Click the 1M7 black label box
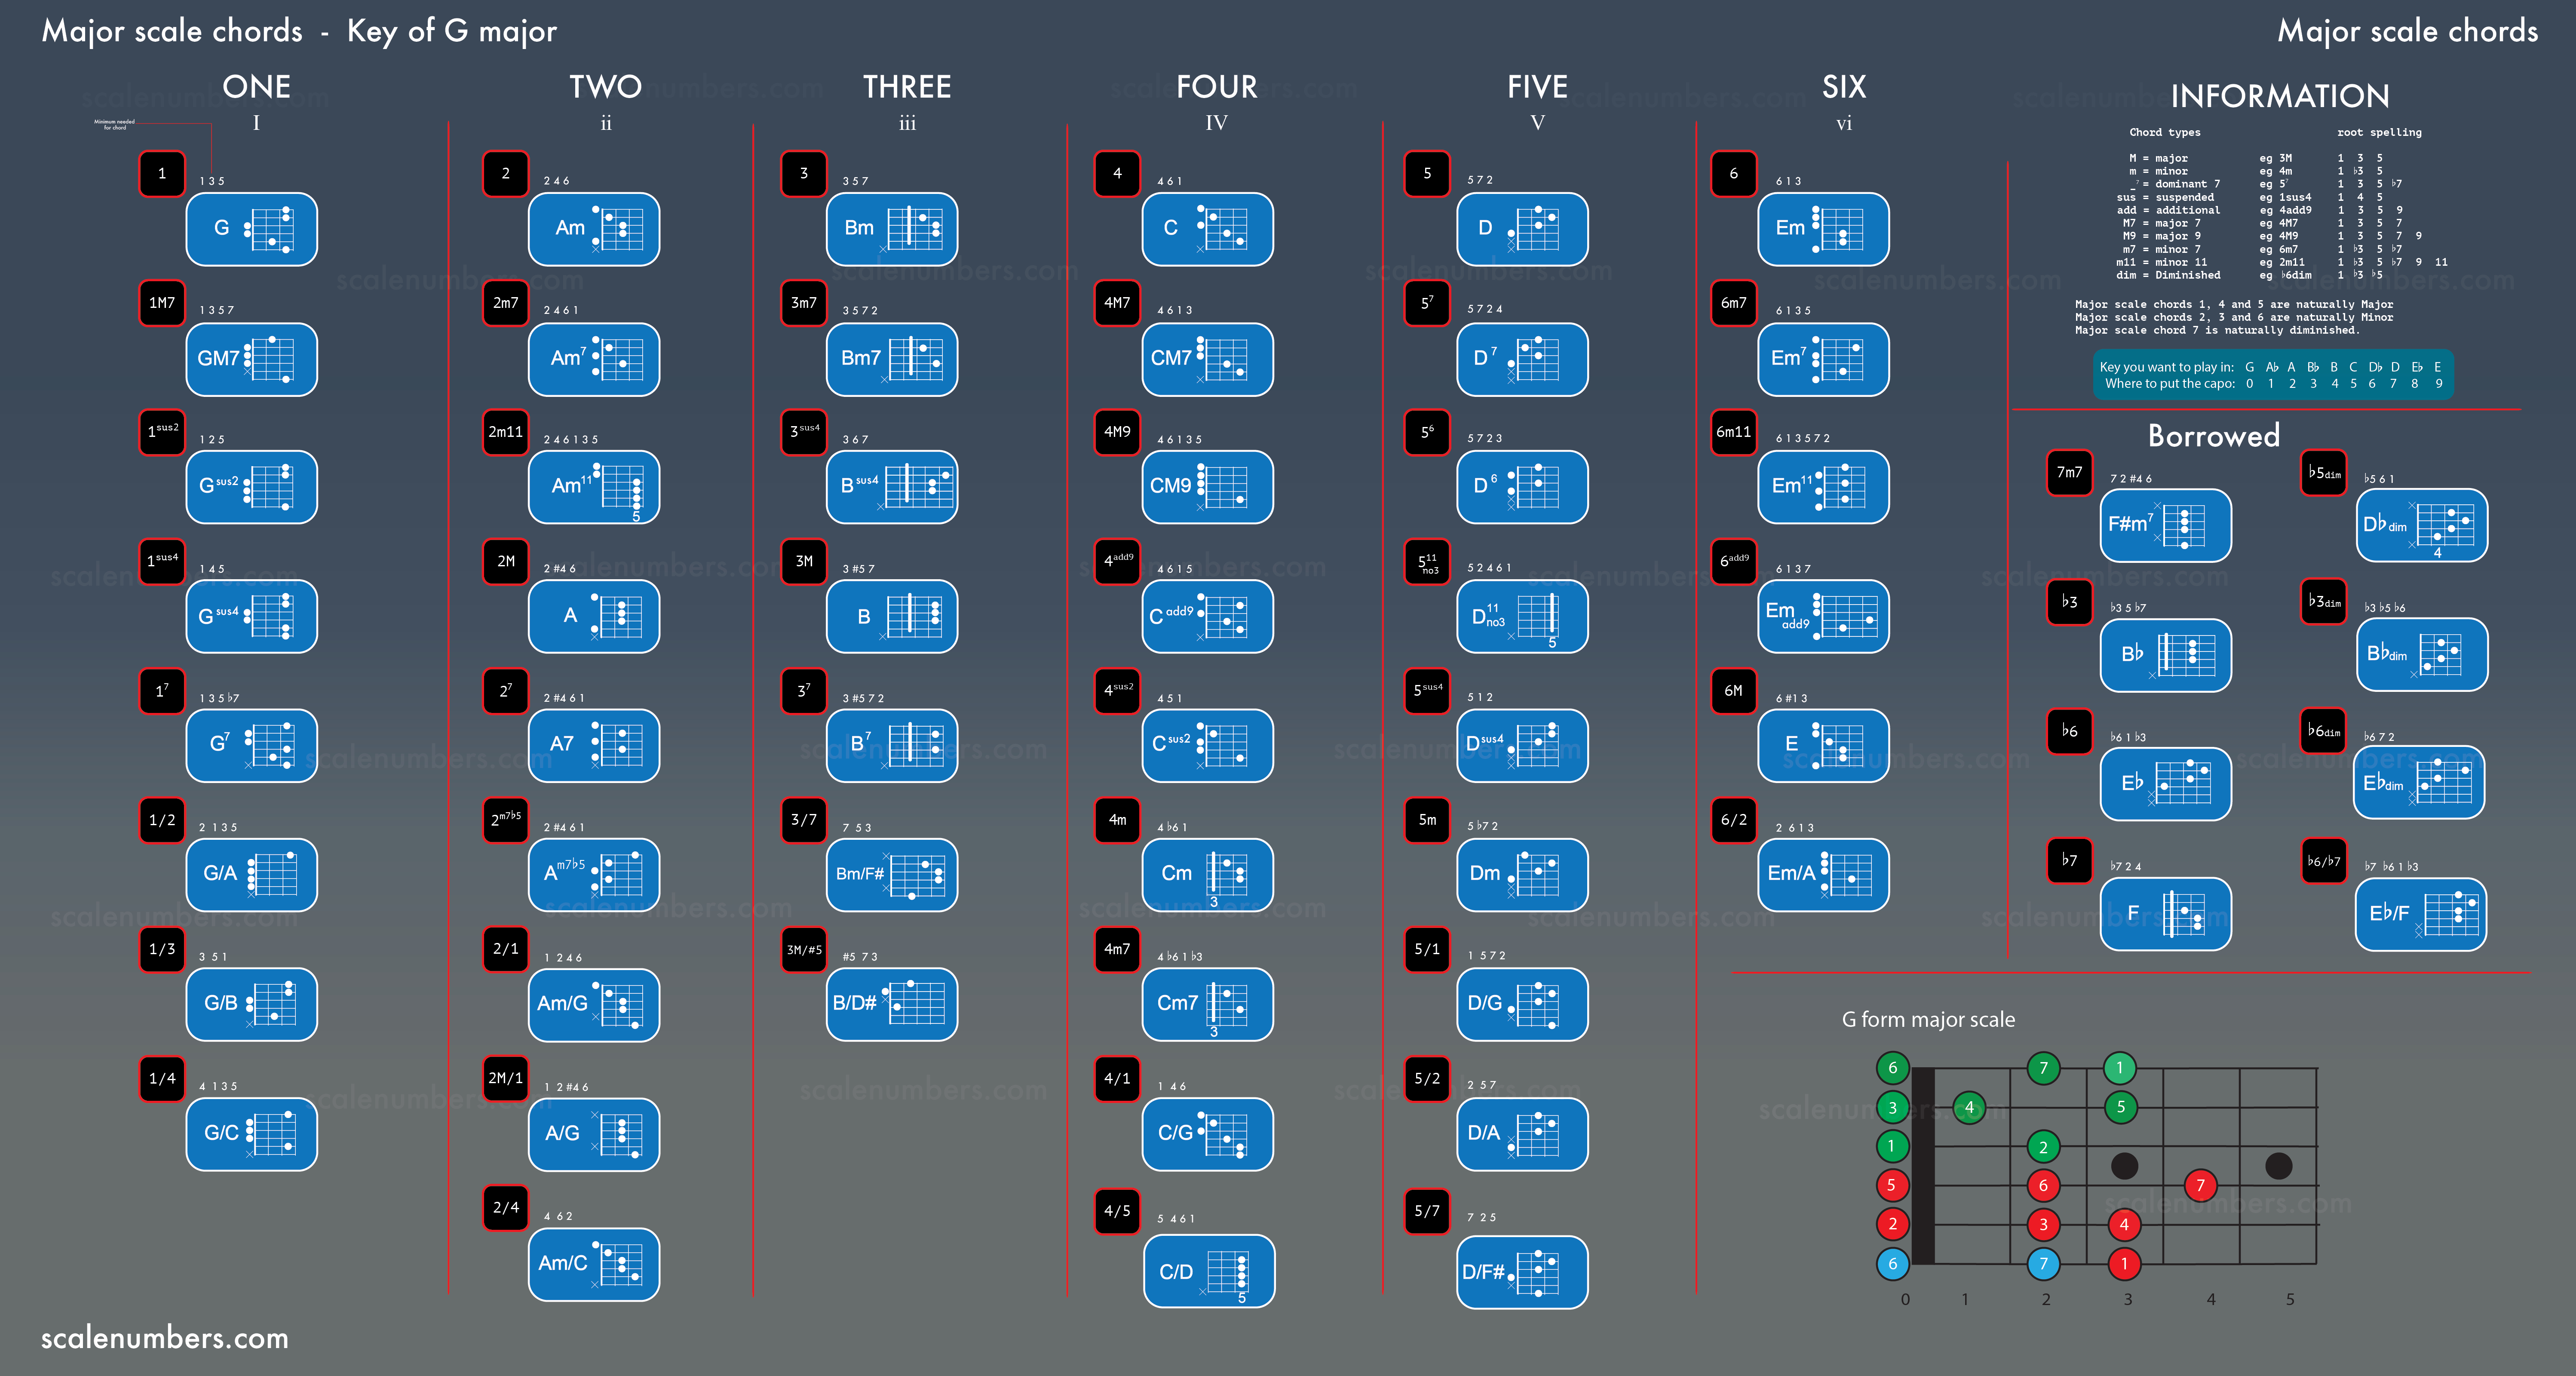Screen dimensions: 2576x1376 click(162, 303)
